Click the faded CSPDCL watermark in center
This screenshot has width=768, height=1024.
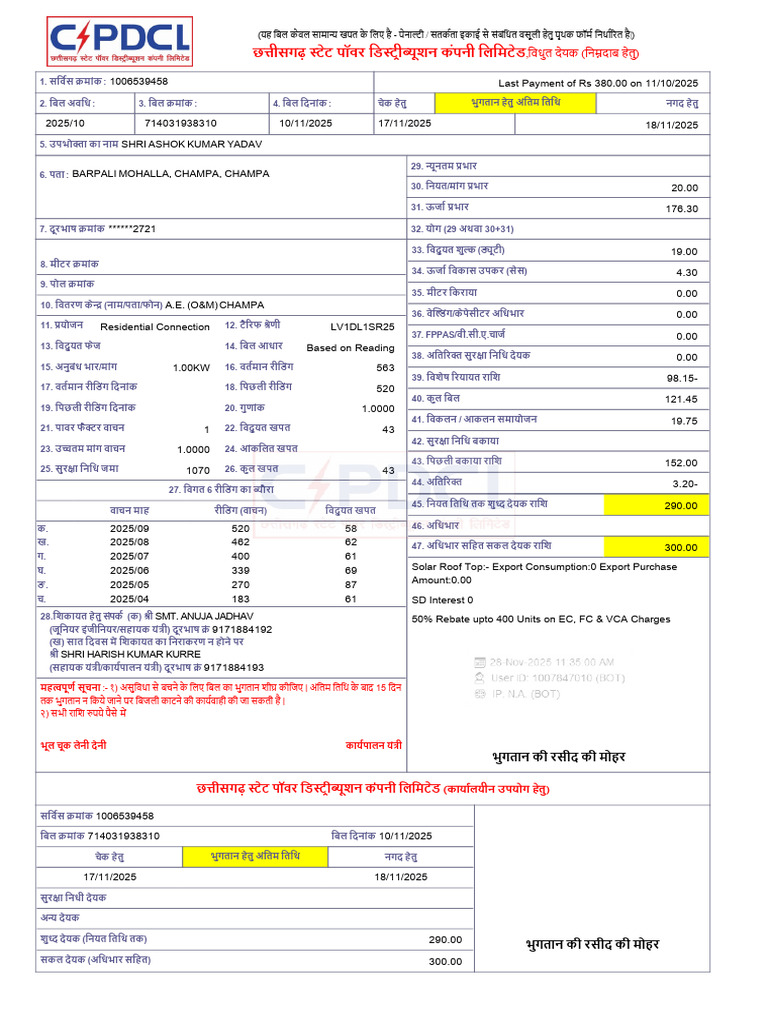pyautogui.click(x=382, y=494)
